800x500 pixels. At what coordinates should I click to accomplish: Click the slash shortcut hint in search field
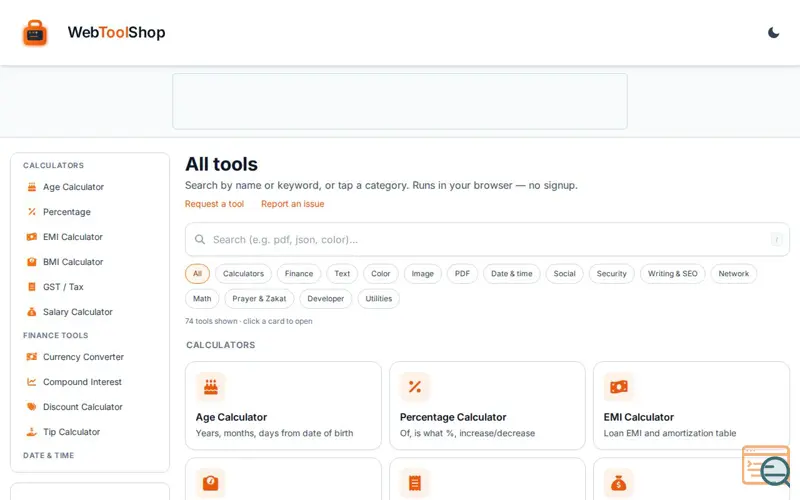click(777, 239)
